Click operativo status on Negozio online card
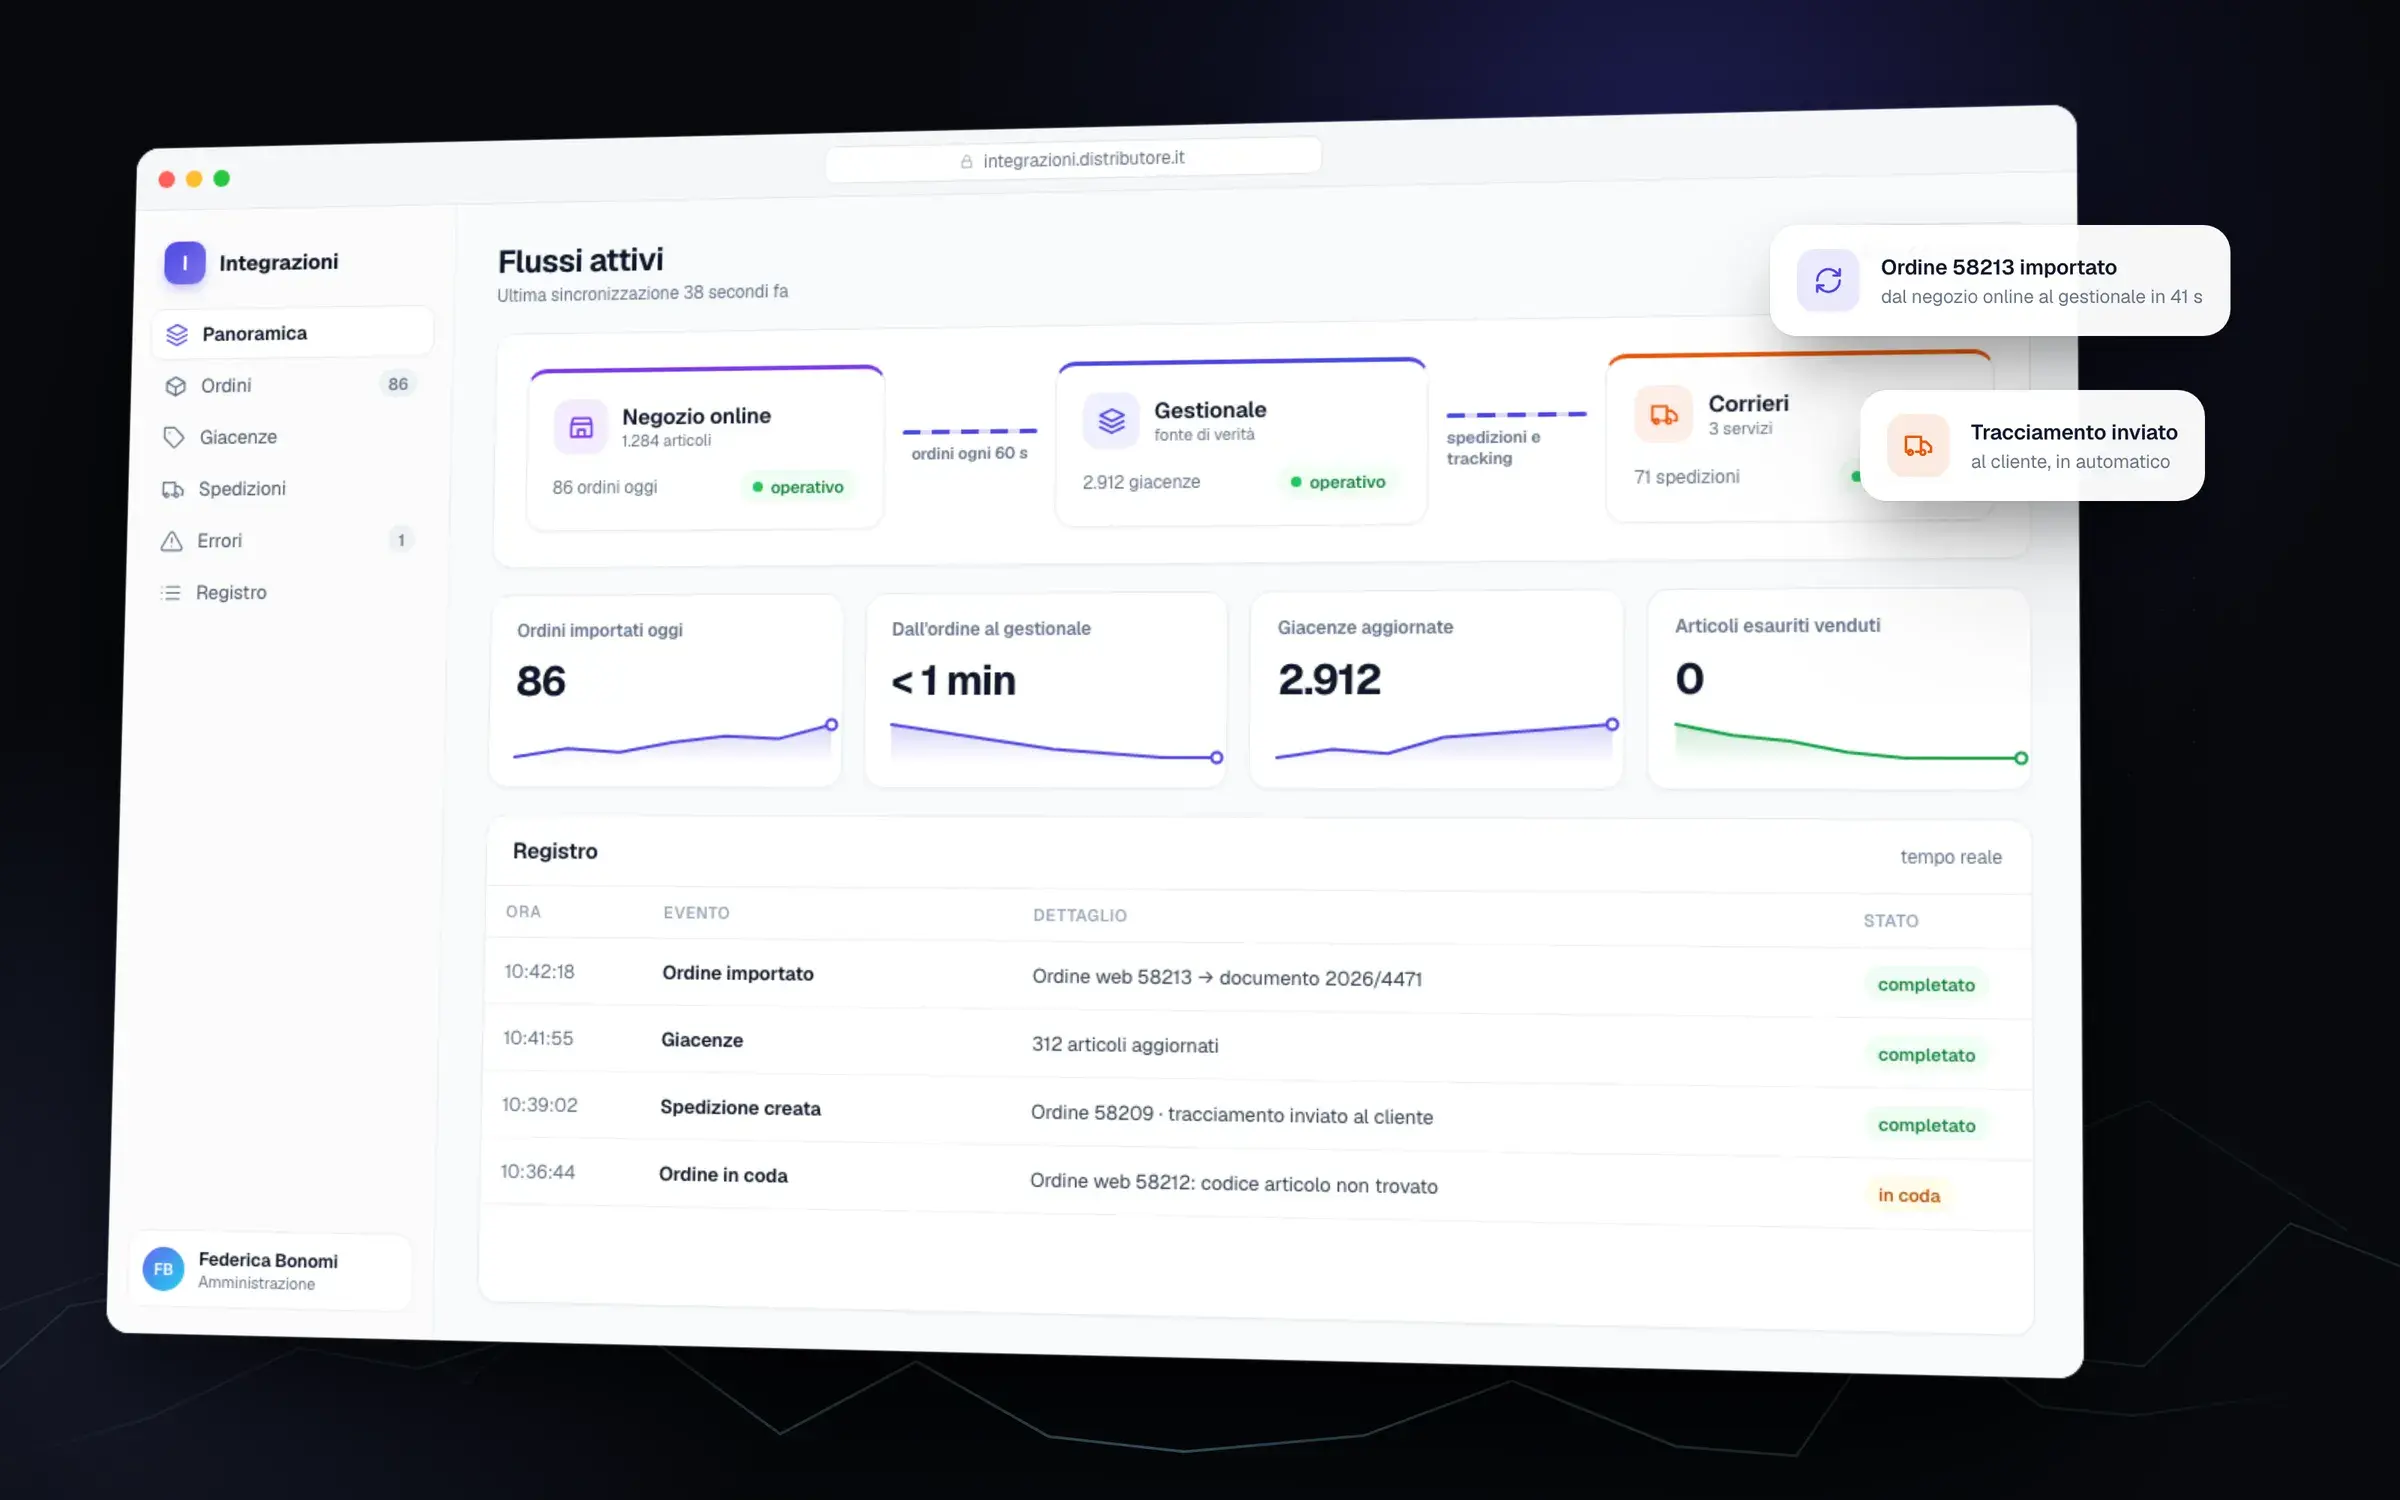2400x1500 pixels. pos(798,487)
